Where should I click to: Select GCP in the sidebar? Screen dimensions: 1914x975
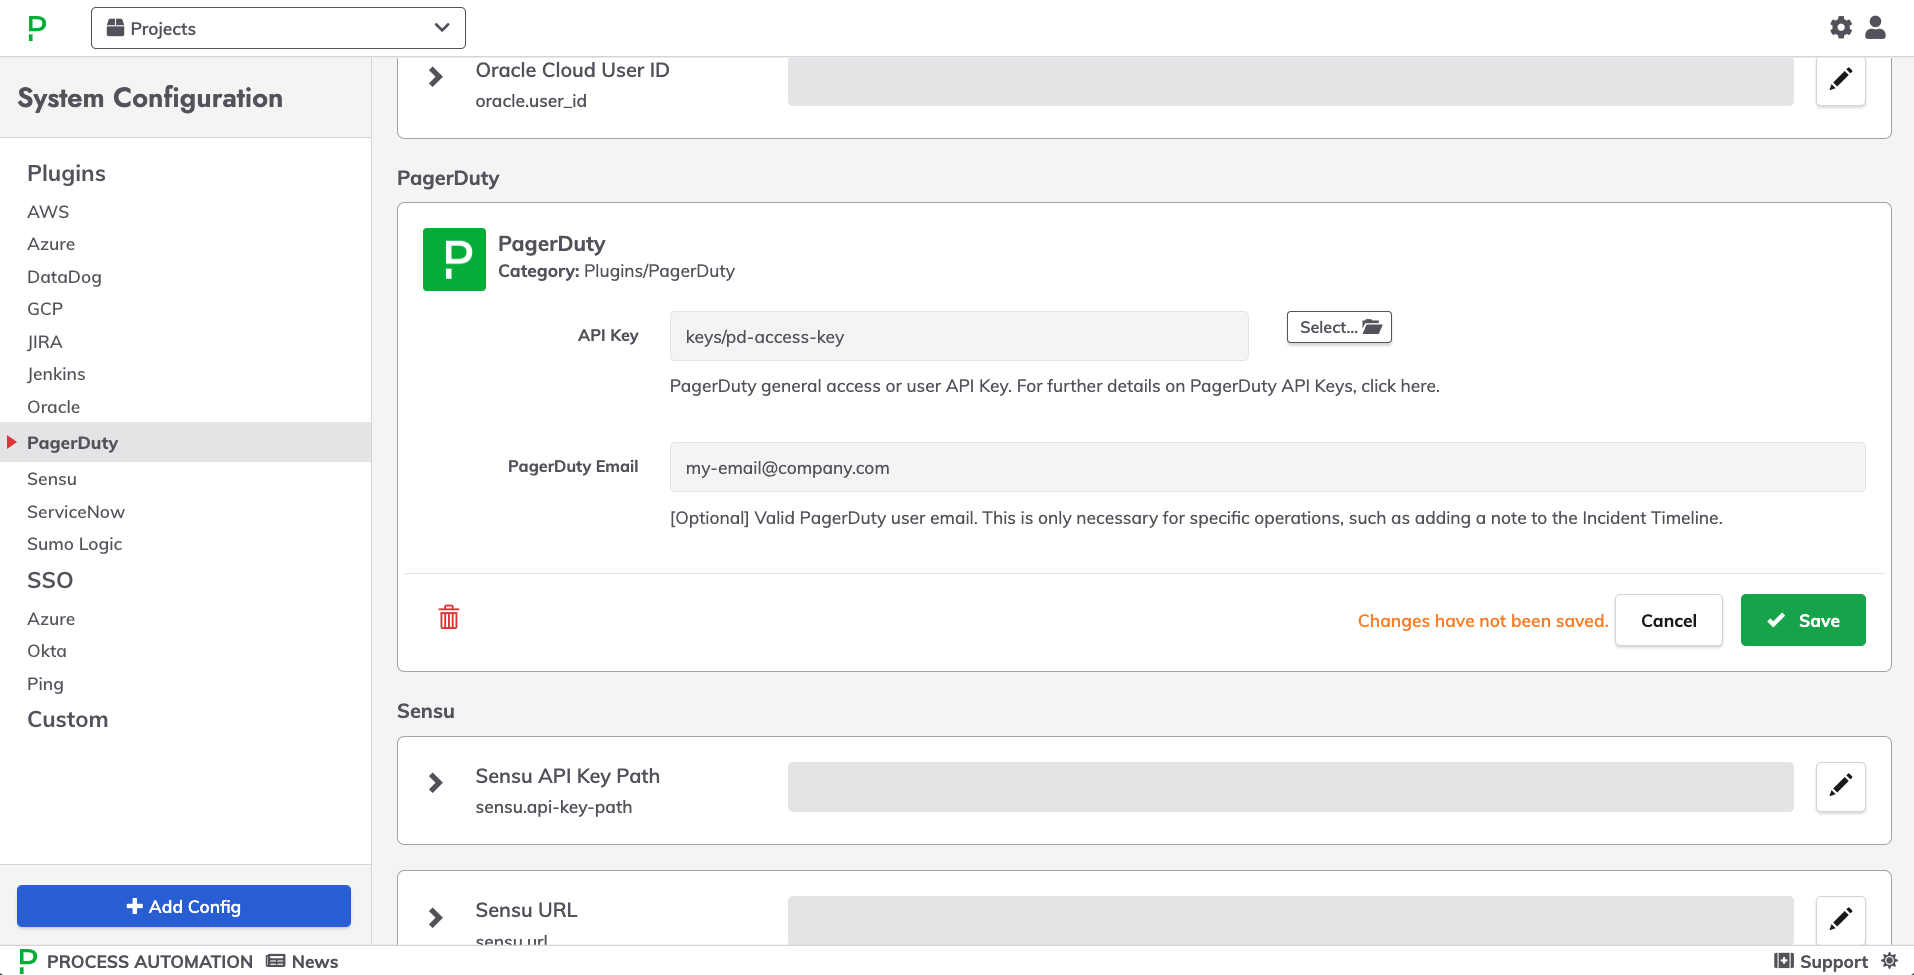click(x=45, y=309)
